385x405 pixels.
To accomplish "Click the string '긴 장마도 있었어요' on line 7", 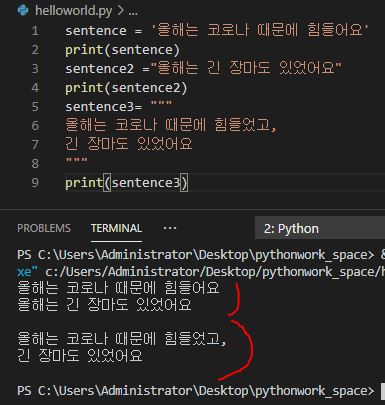I will click(129, 144).
